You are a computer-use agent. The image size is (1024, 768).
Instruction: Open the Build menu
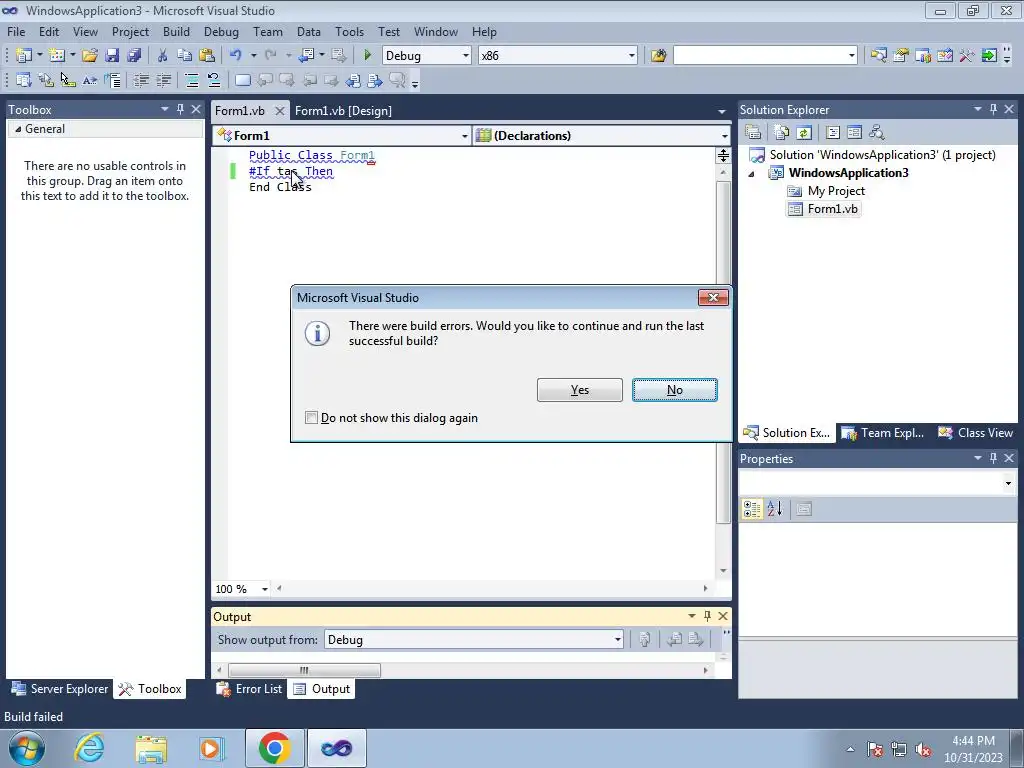(176, 31)
